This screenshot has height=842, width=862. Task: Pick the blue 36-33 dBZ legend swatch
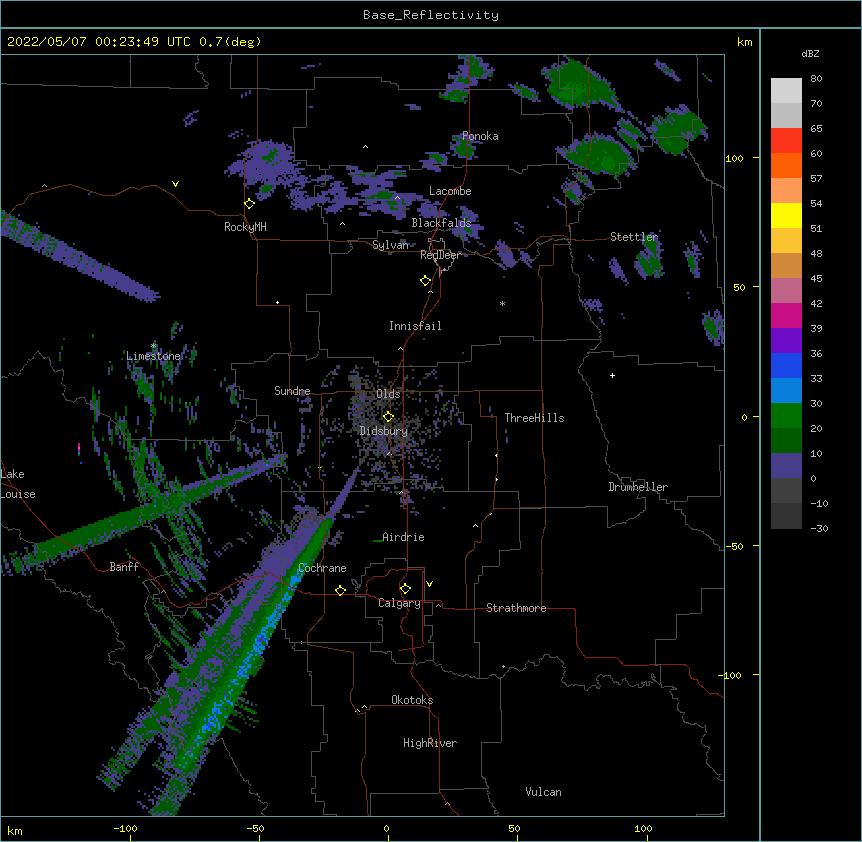coord(786,365)
